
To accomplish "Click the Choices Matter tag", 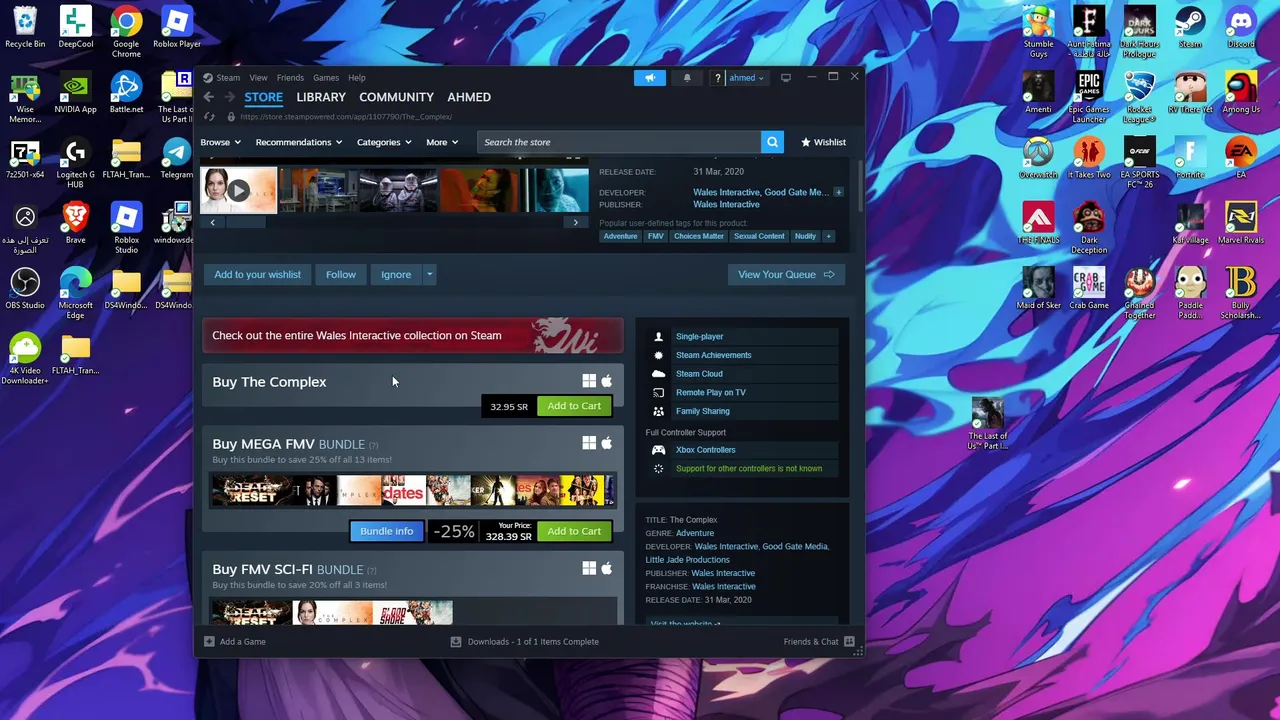I will (699, 236).
